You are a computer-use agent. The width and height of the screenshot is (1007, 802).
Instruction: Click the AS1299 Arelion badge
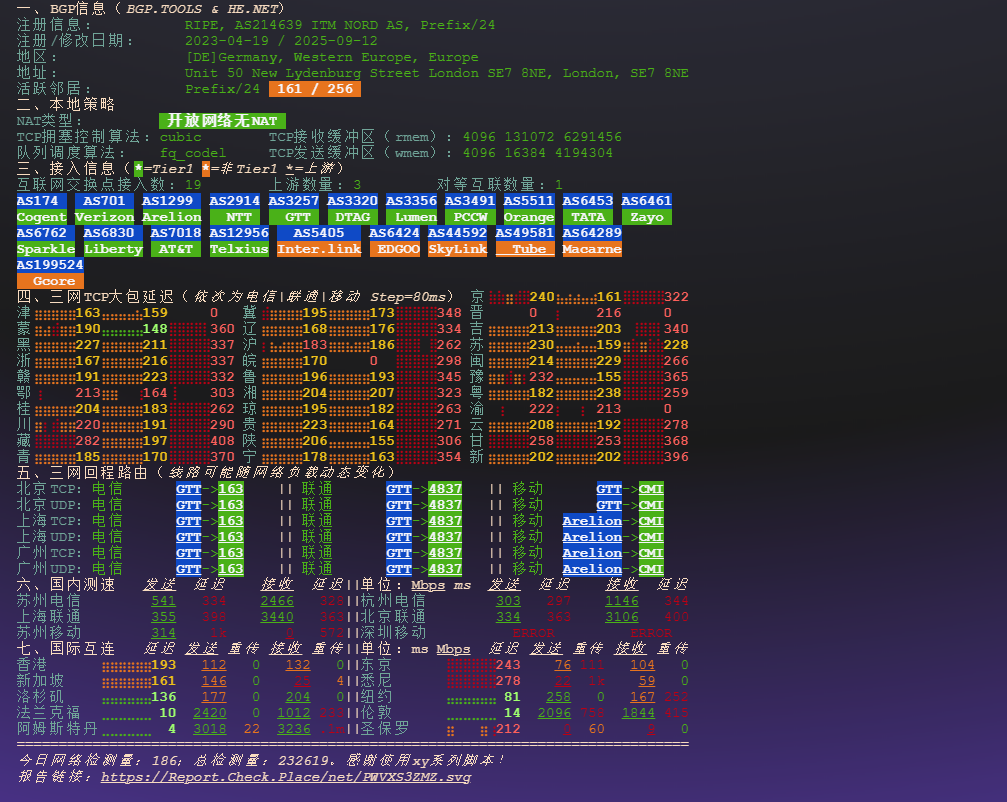(x=170, y=208)
